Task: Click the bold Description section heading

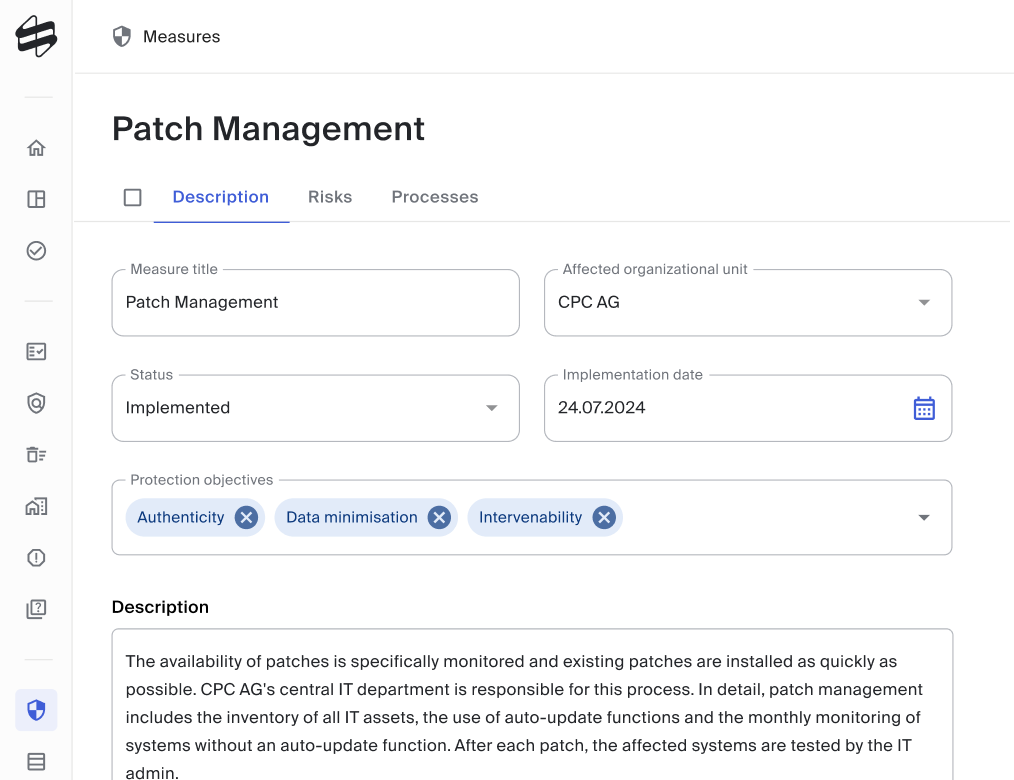Action: (160, 607)
